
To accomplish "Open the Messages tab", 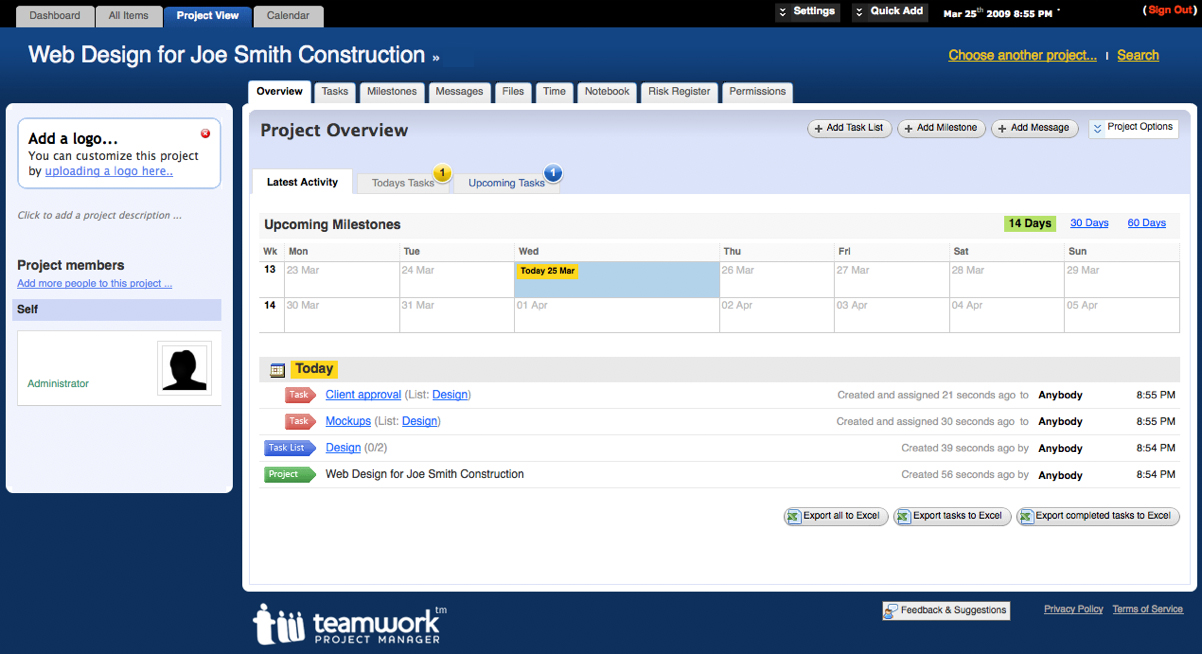I will click(460, 92).
